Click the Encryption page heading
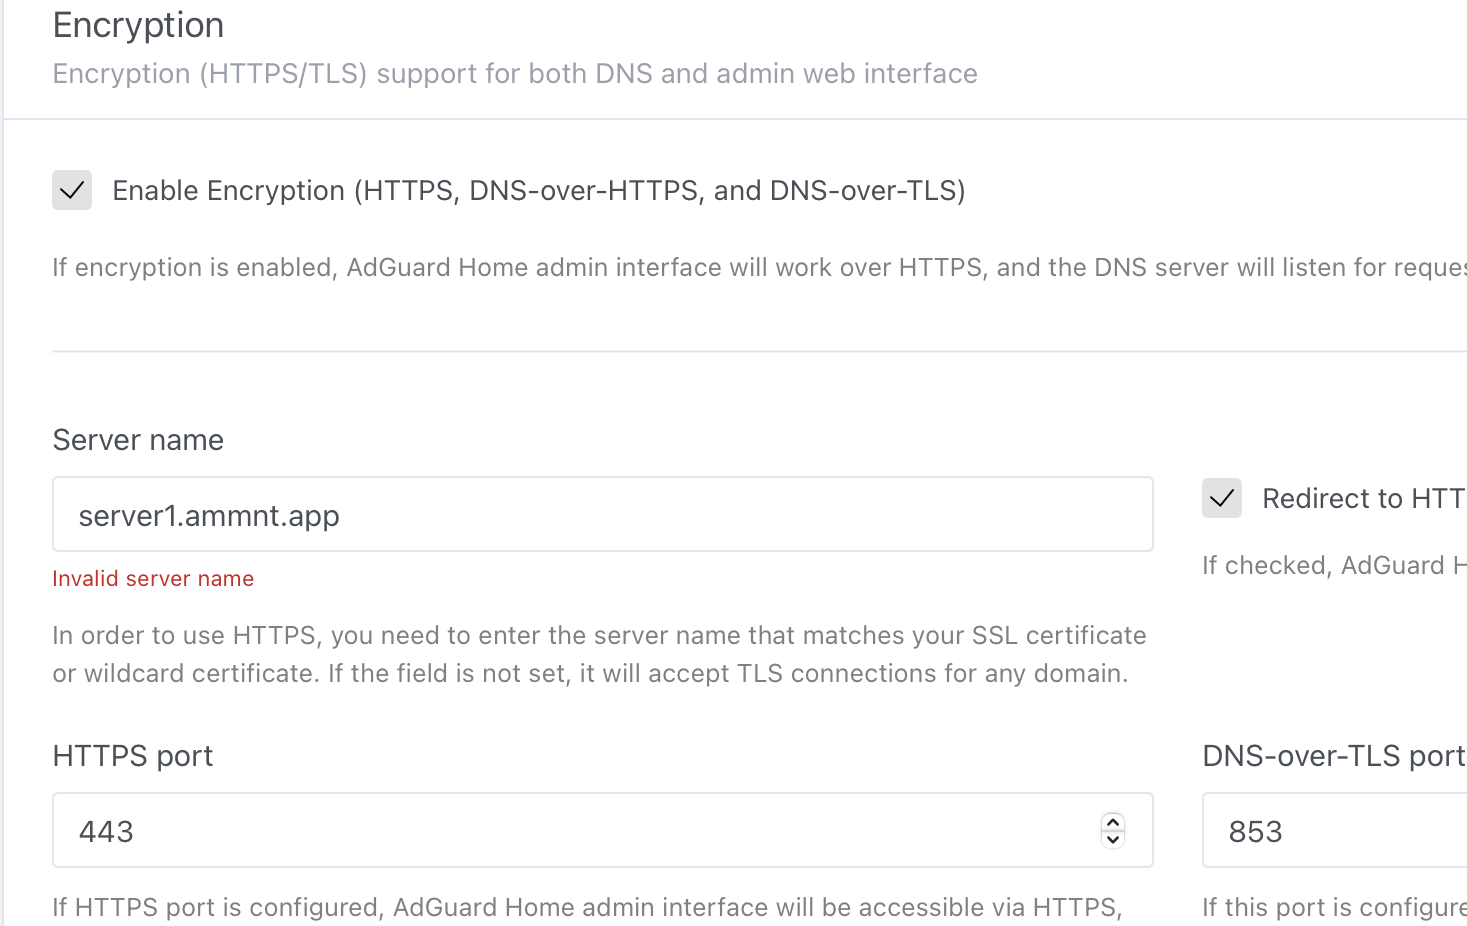Viewport: 1467px width, 926px height. point(138,25)
